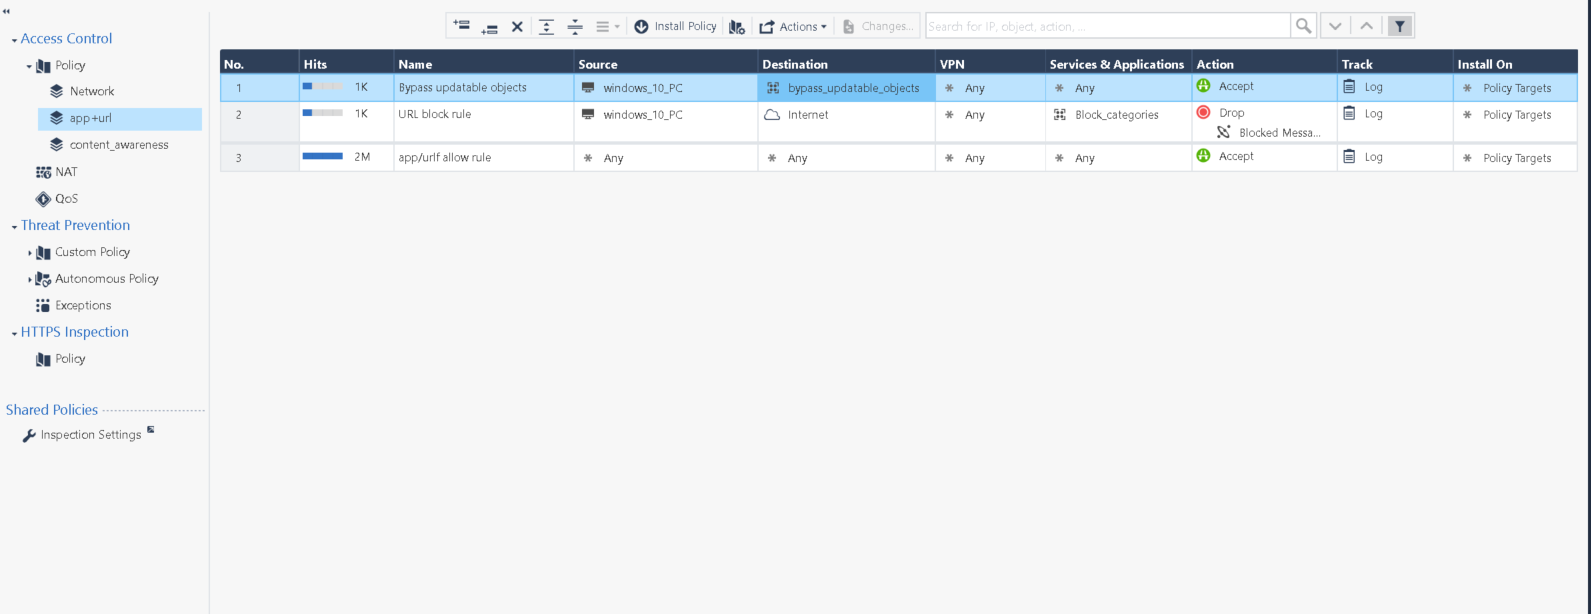Click green Accept icon in rule 1 Action
Image resolution: width=1591 pixels, height=614 pixels.
pos(1204,86)
